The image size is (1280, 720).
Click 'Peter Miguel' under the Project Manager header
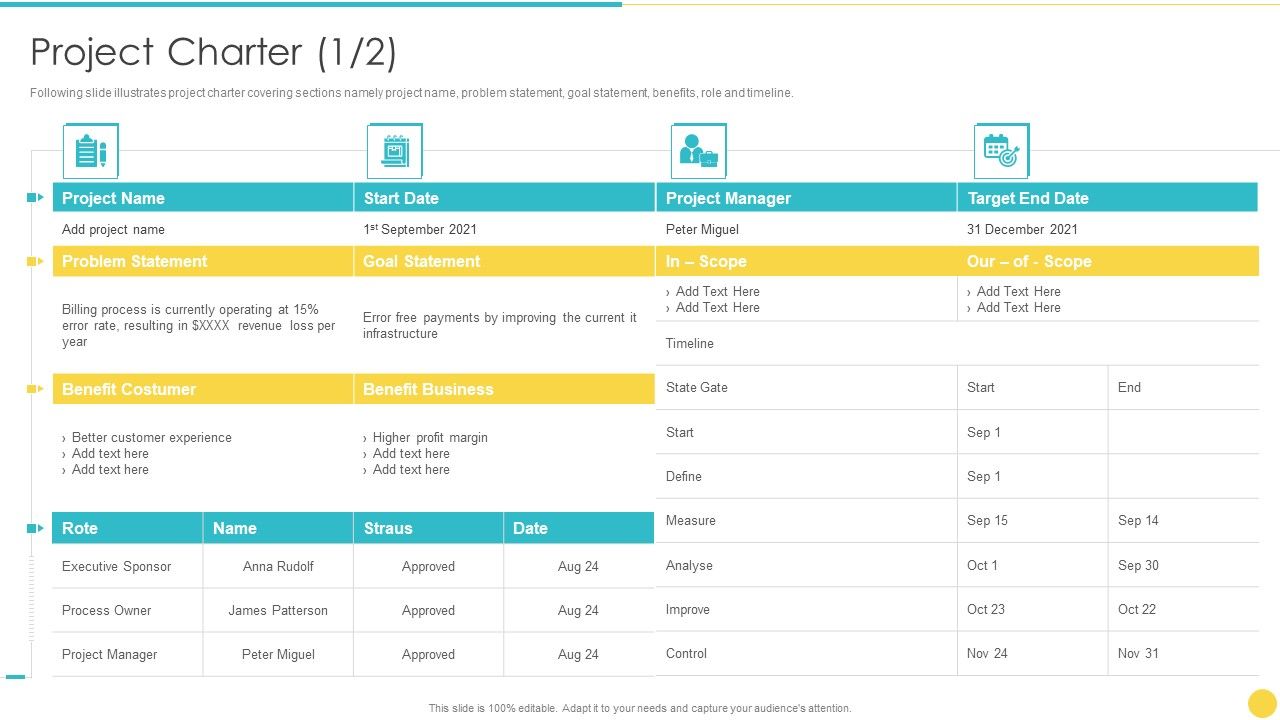point(702,229)
